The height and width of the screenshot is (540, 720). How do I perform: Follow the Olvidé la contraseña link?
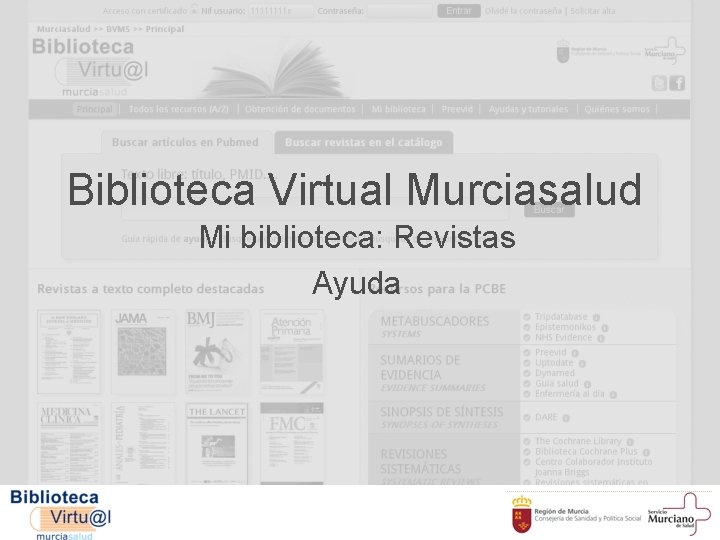pos(523,11)
